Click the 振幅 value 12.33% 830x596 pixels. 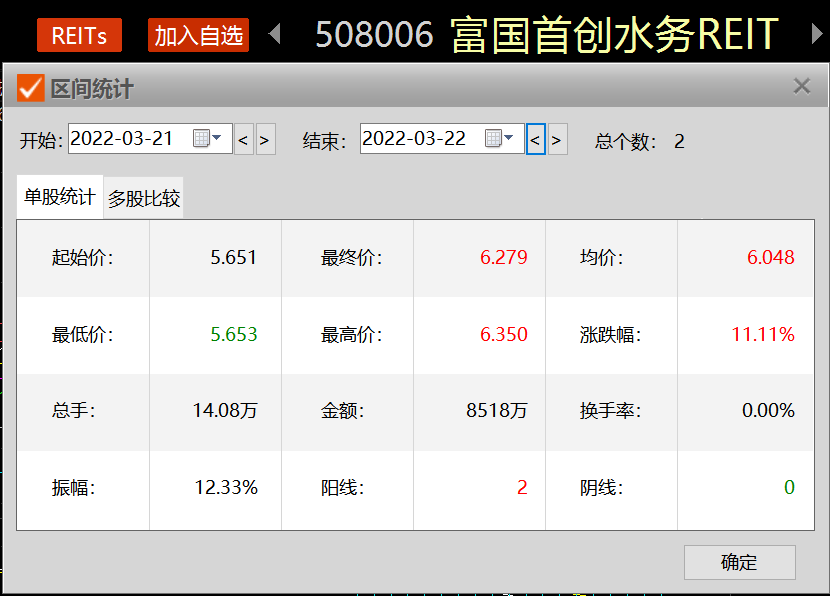[226, 487]
